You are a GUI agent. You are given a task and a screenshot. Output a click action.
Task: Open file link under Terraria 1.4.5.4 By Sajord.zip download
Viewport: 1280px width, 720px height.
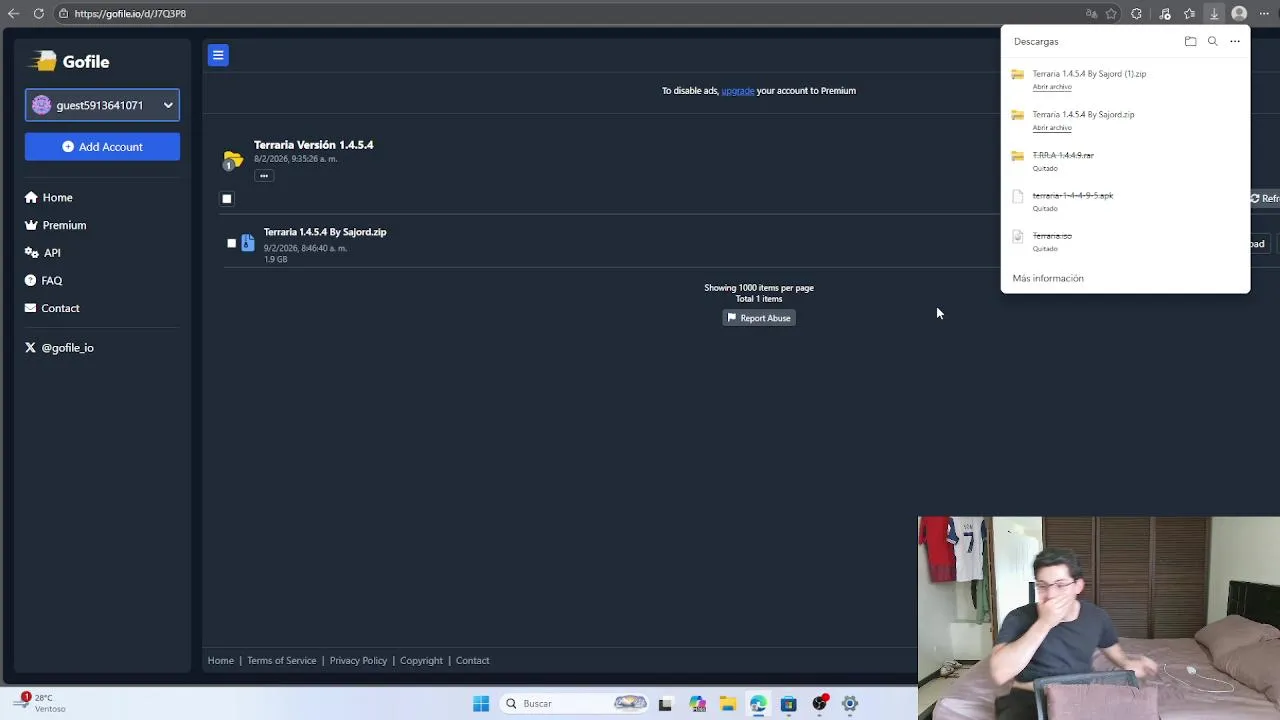1052,128
